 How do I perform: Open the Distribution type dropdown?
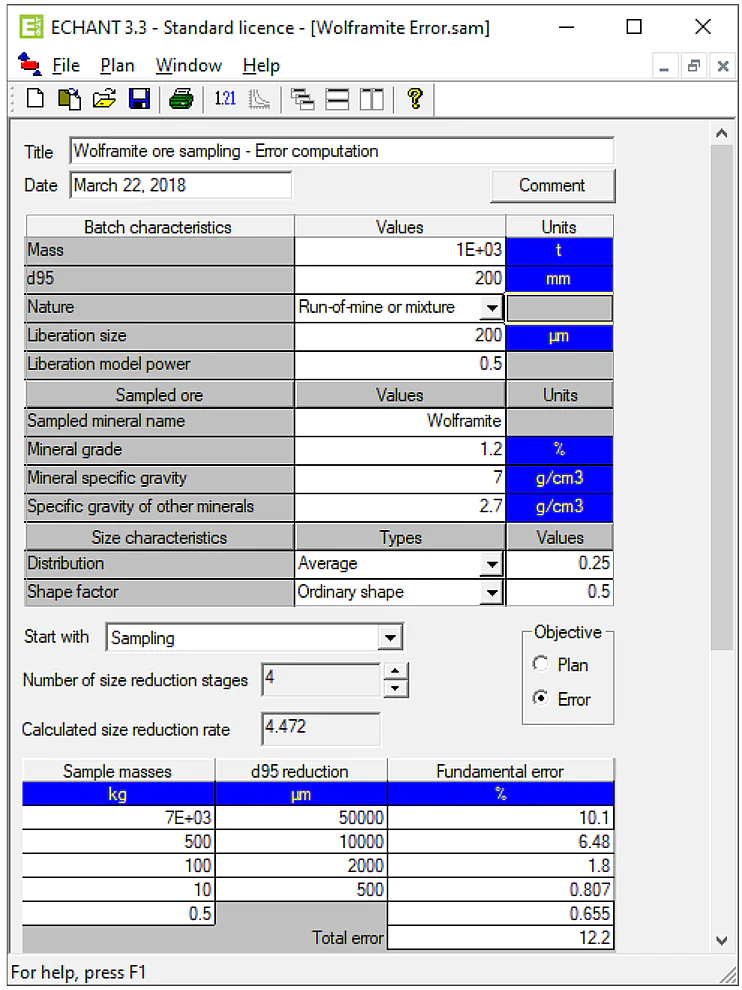tap(491, 564)
